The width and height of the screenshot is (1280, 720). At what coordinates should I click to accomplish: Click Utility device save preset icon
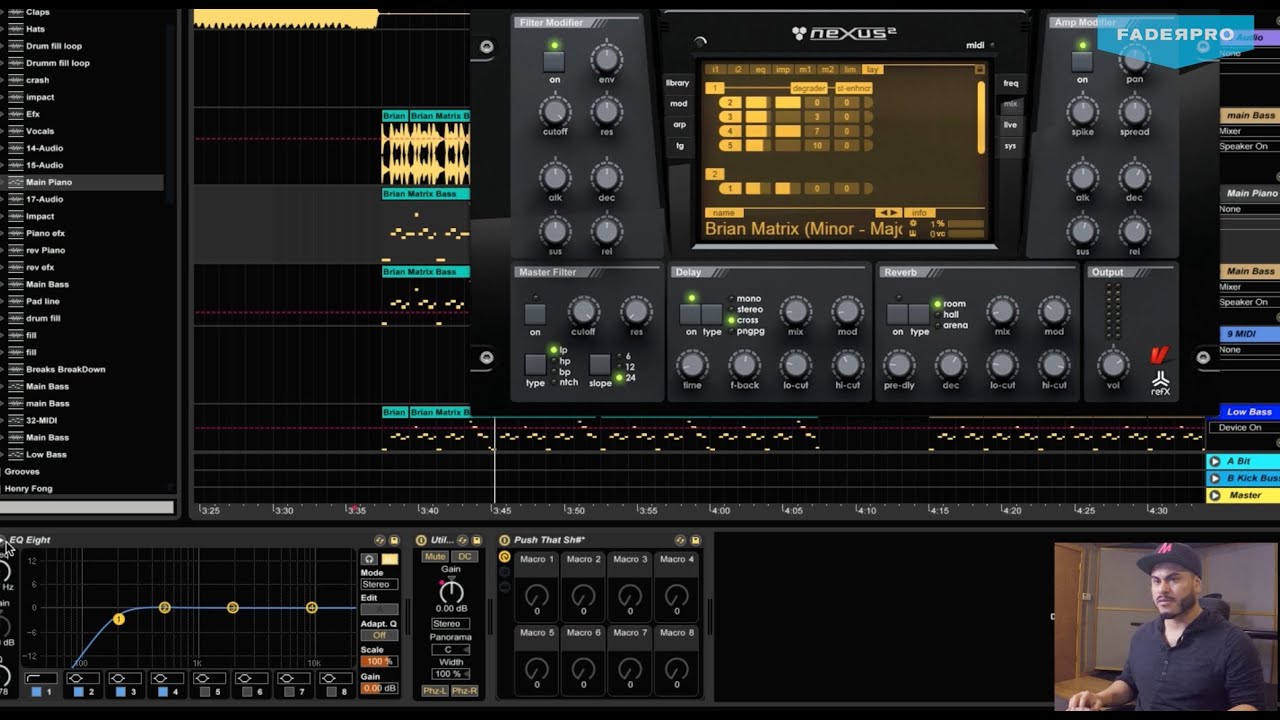click(x=476, y=540)
